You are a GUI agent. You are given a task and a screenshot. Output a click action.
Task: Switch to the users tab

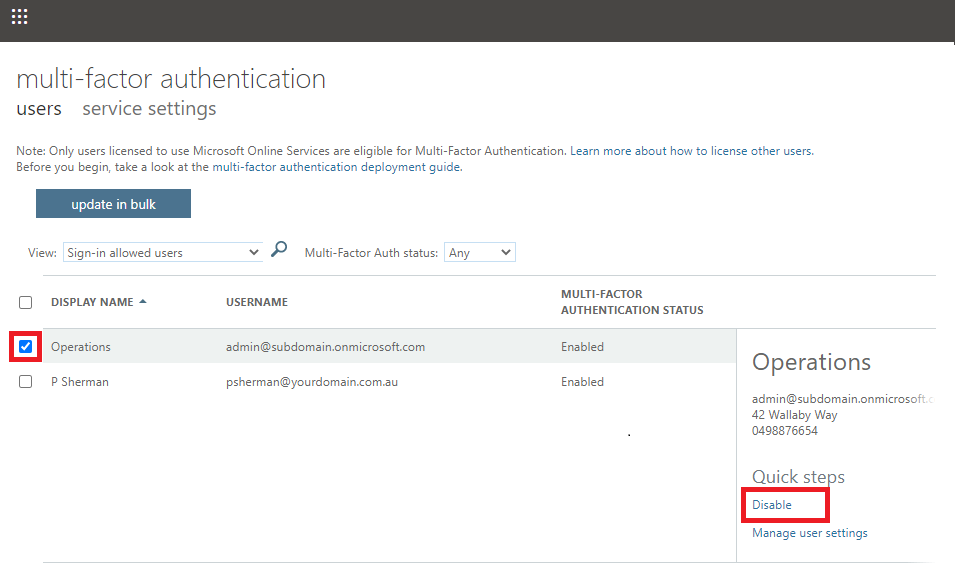[39, 109]
